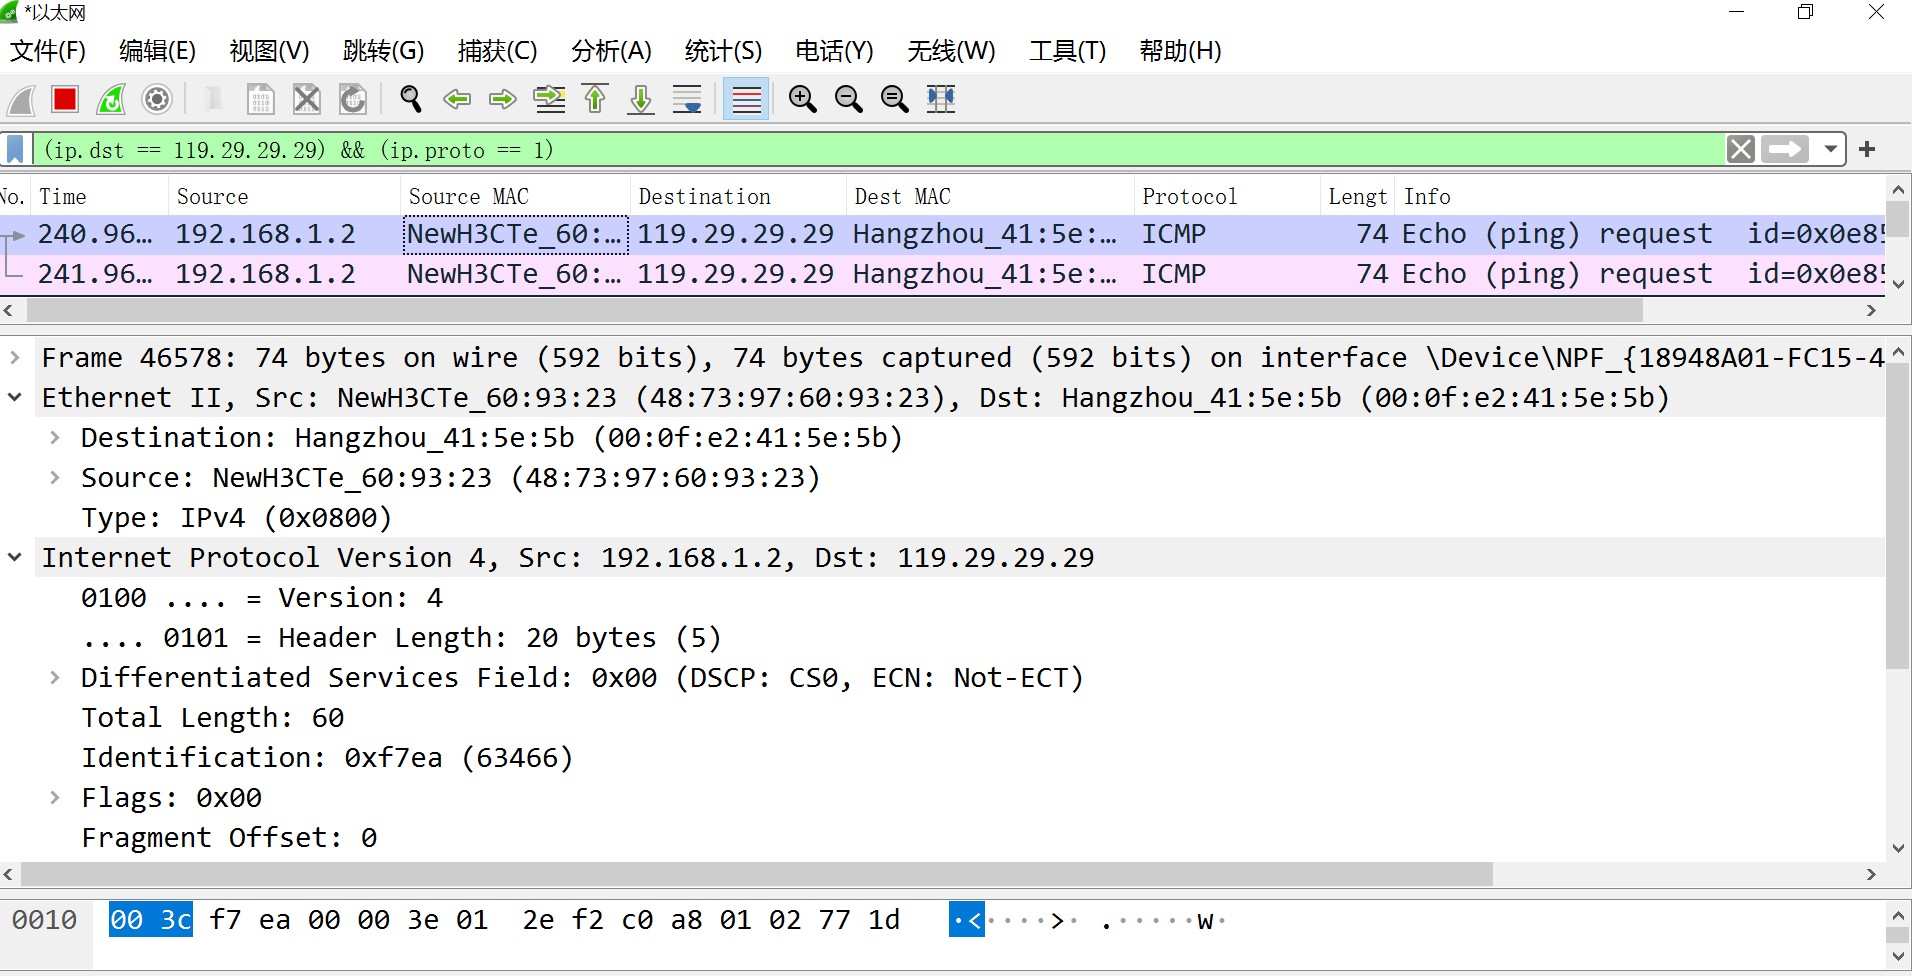Go back to the previous packet arrow
Image resolution: width=1912 pixels, height=976 pixels.
coord(457,99)
